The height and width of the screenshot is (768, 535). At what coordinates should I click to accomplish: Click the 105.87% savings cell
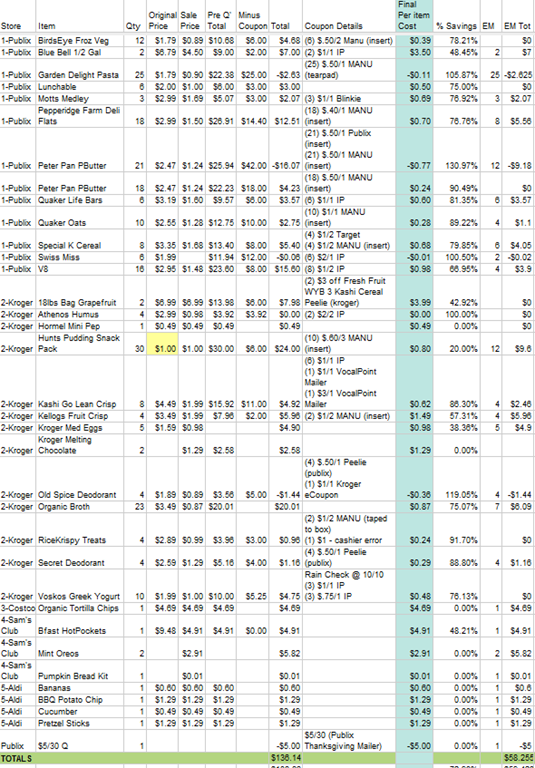pos(456,70)
